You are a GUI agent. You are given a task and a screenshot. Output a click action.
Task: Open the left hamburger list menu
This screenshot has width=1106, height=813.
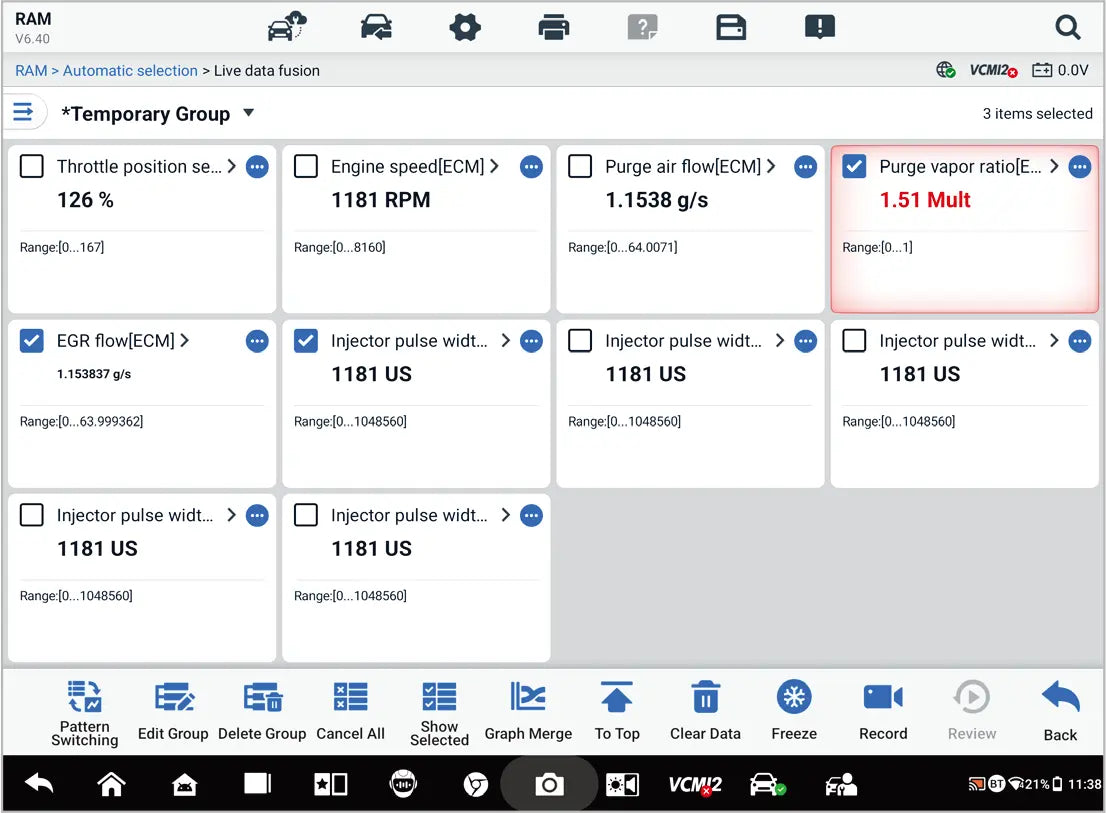[22, 112]
